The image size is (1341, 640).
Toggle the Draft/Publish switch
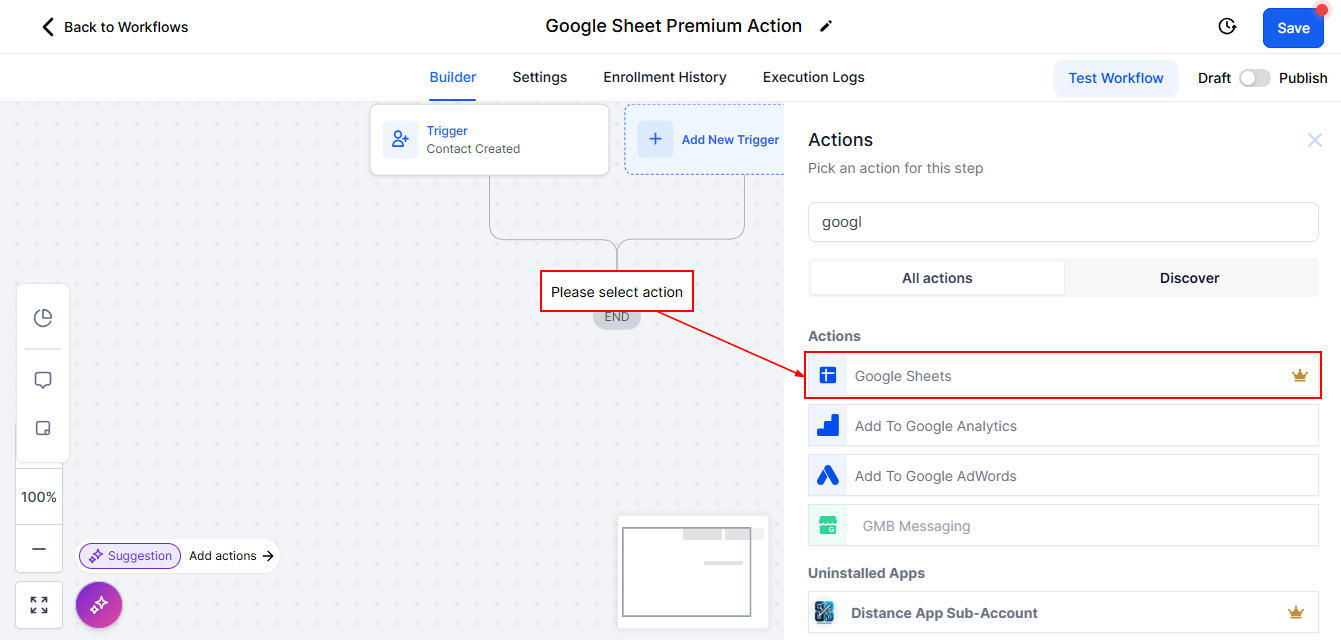pos(1254,78)
